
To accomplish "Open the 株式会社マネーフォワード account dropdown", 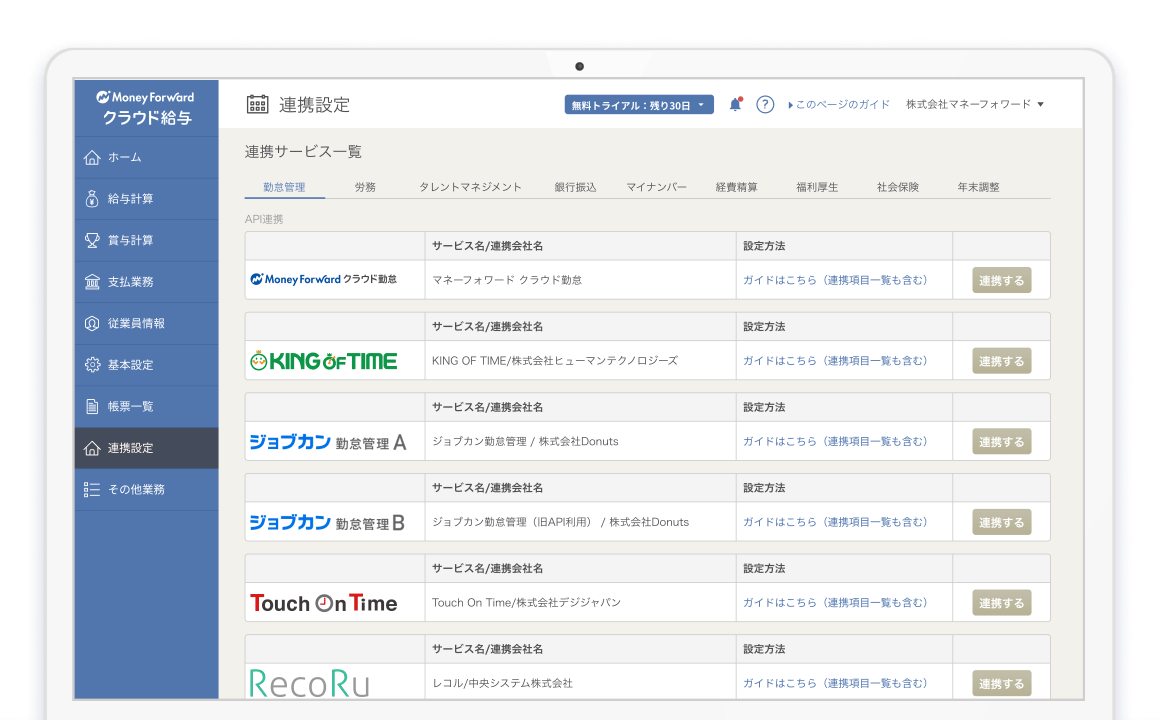I will (x=975, y=104).
